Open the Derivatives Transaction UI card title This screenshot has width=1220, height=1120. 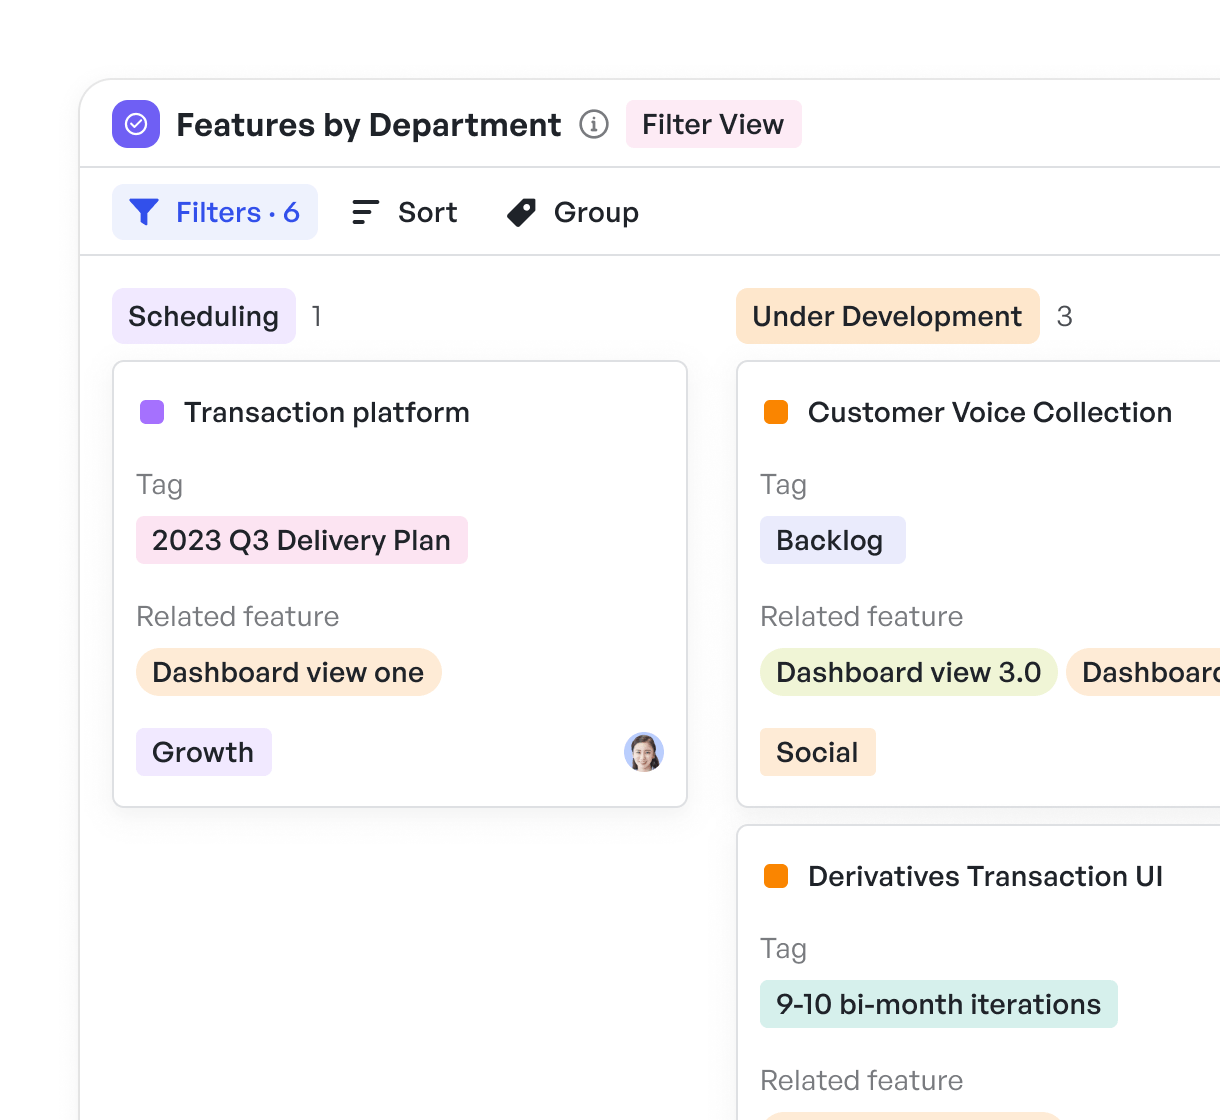pos(985,876)
